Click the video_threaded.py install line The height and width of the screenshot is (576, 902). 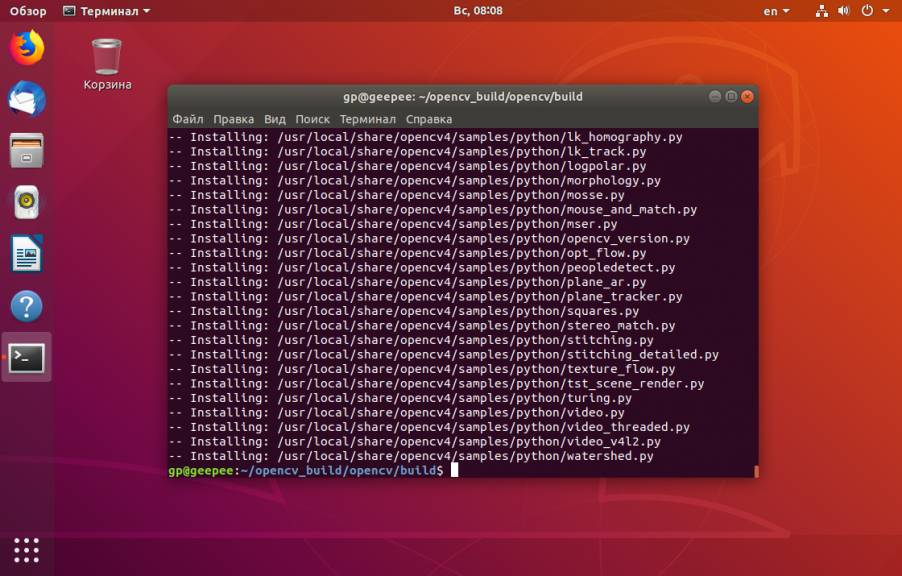click(429, 427)
